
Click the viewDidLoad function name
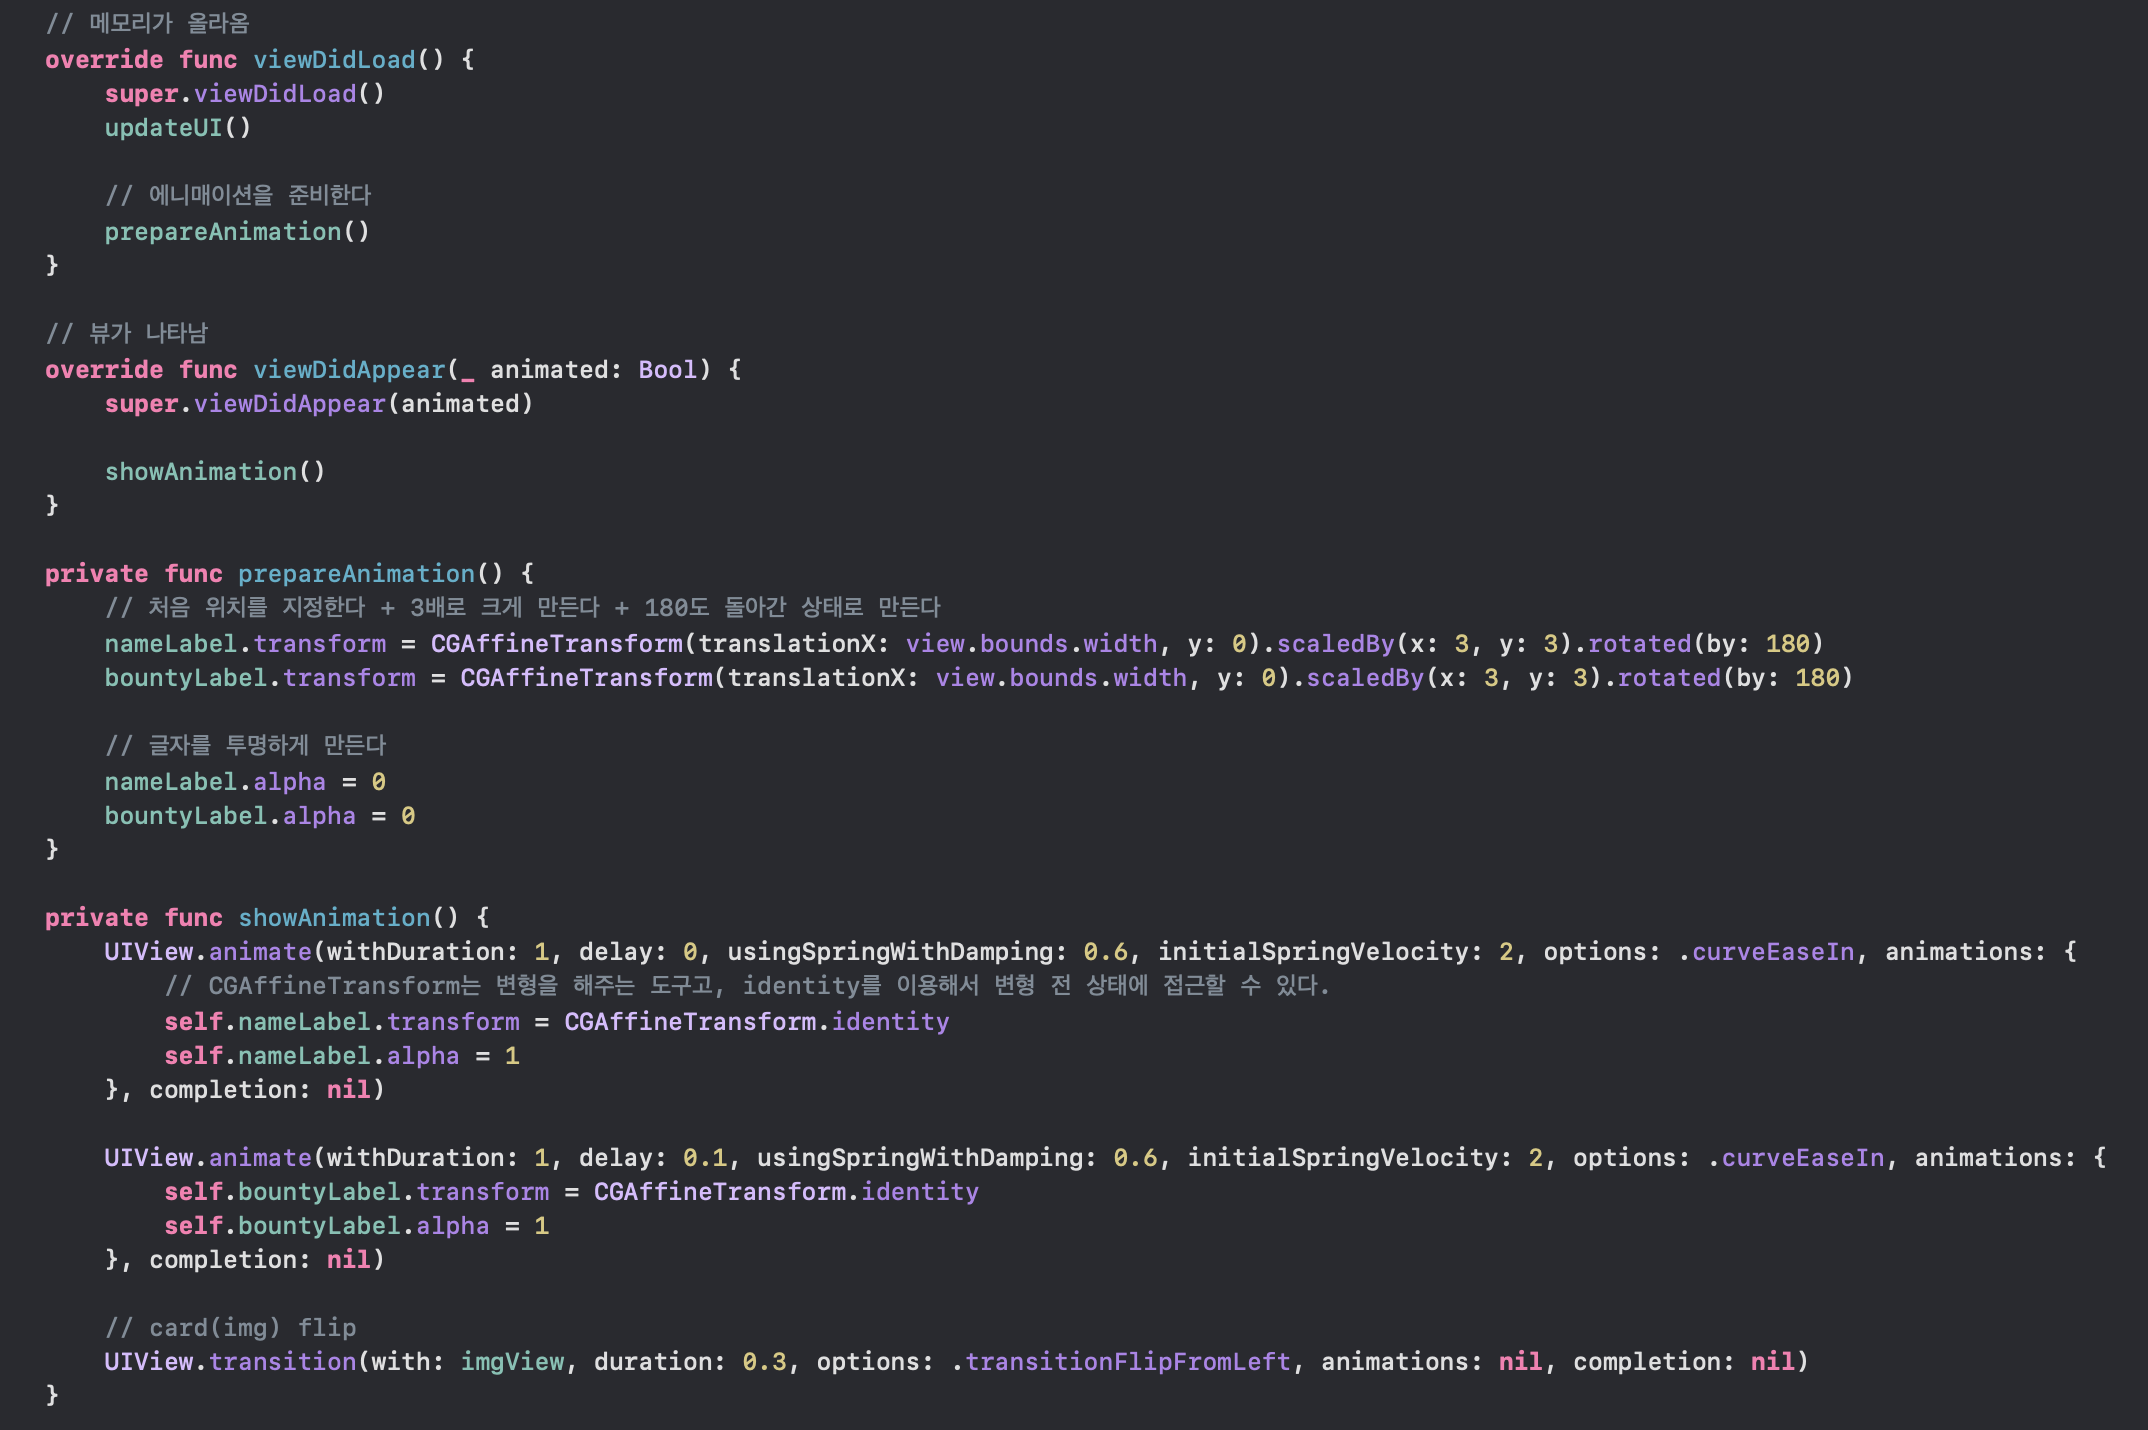click(x=333, y=60)
